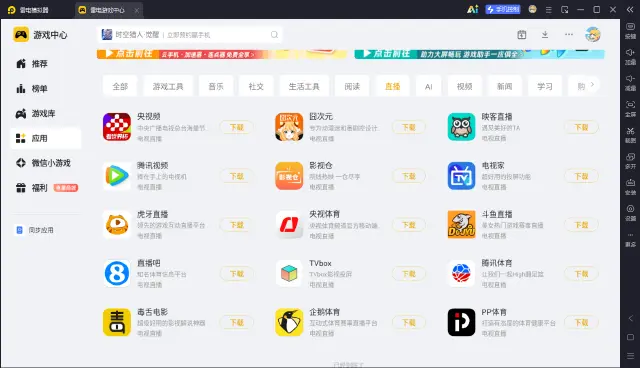Select the 全部 category tab
The image size is (640, 368).
(x=120, y=86)
